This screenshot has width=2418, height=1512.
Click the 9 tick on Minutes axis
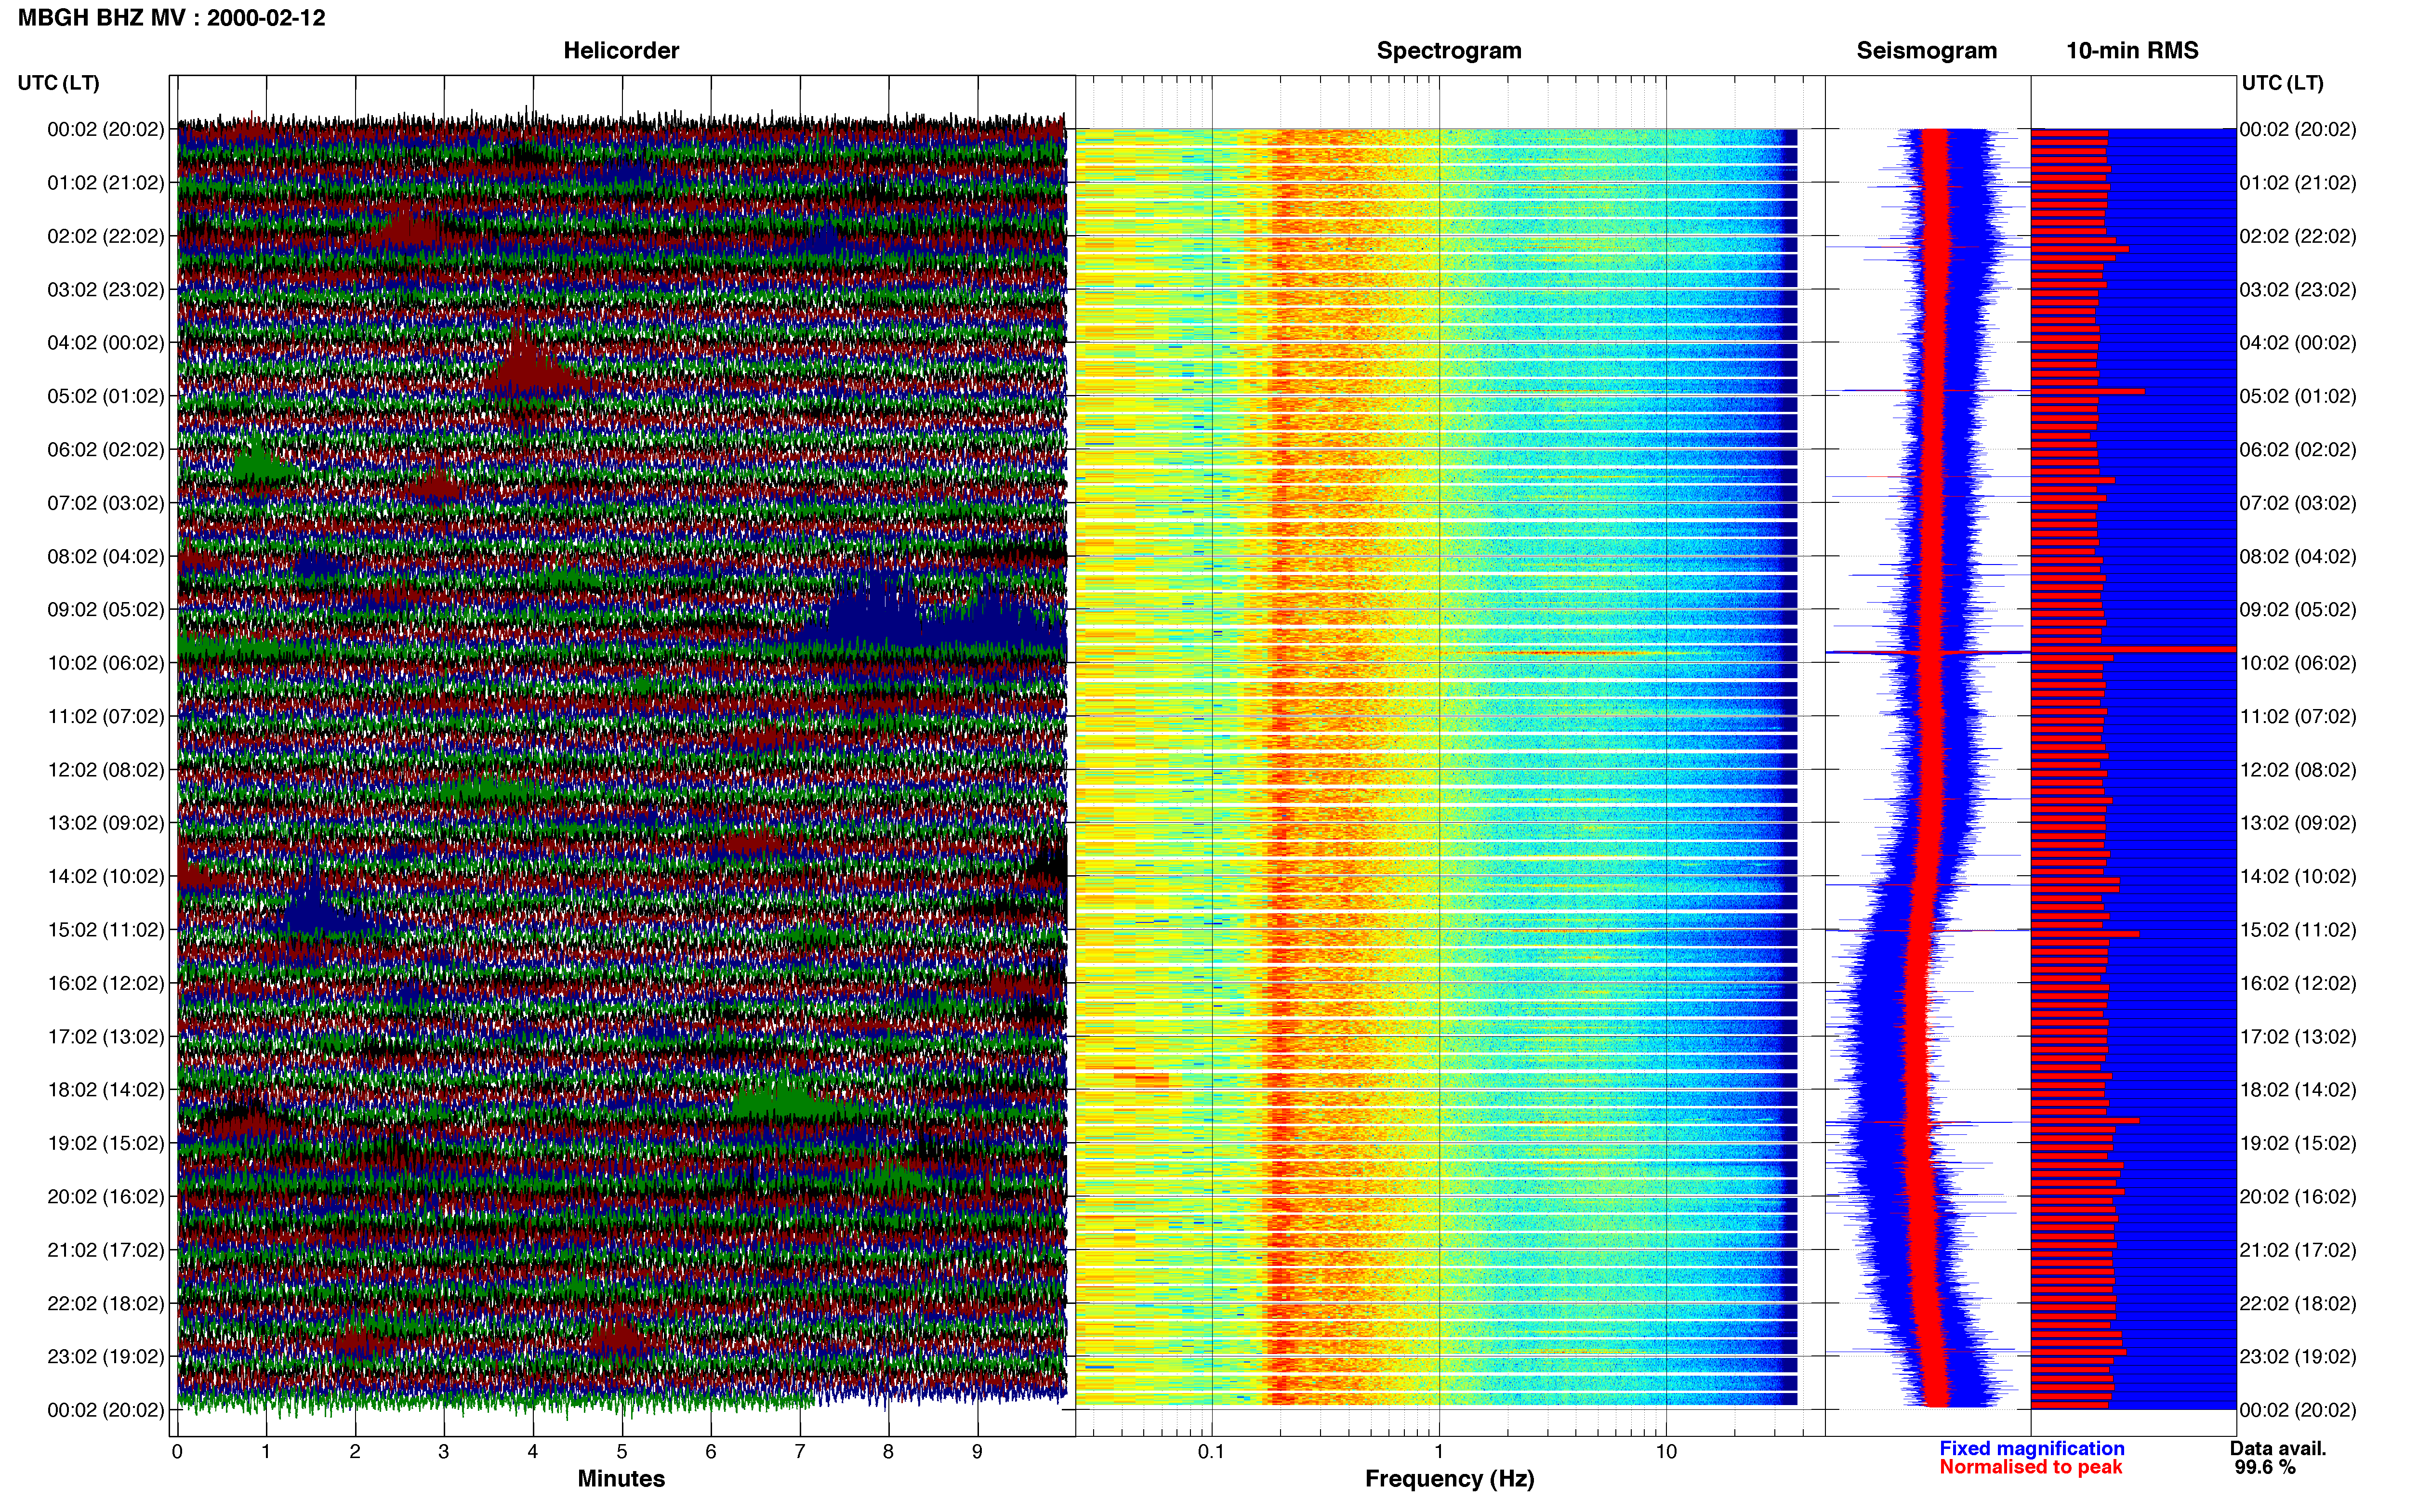click(977, 1452)
